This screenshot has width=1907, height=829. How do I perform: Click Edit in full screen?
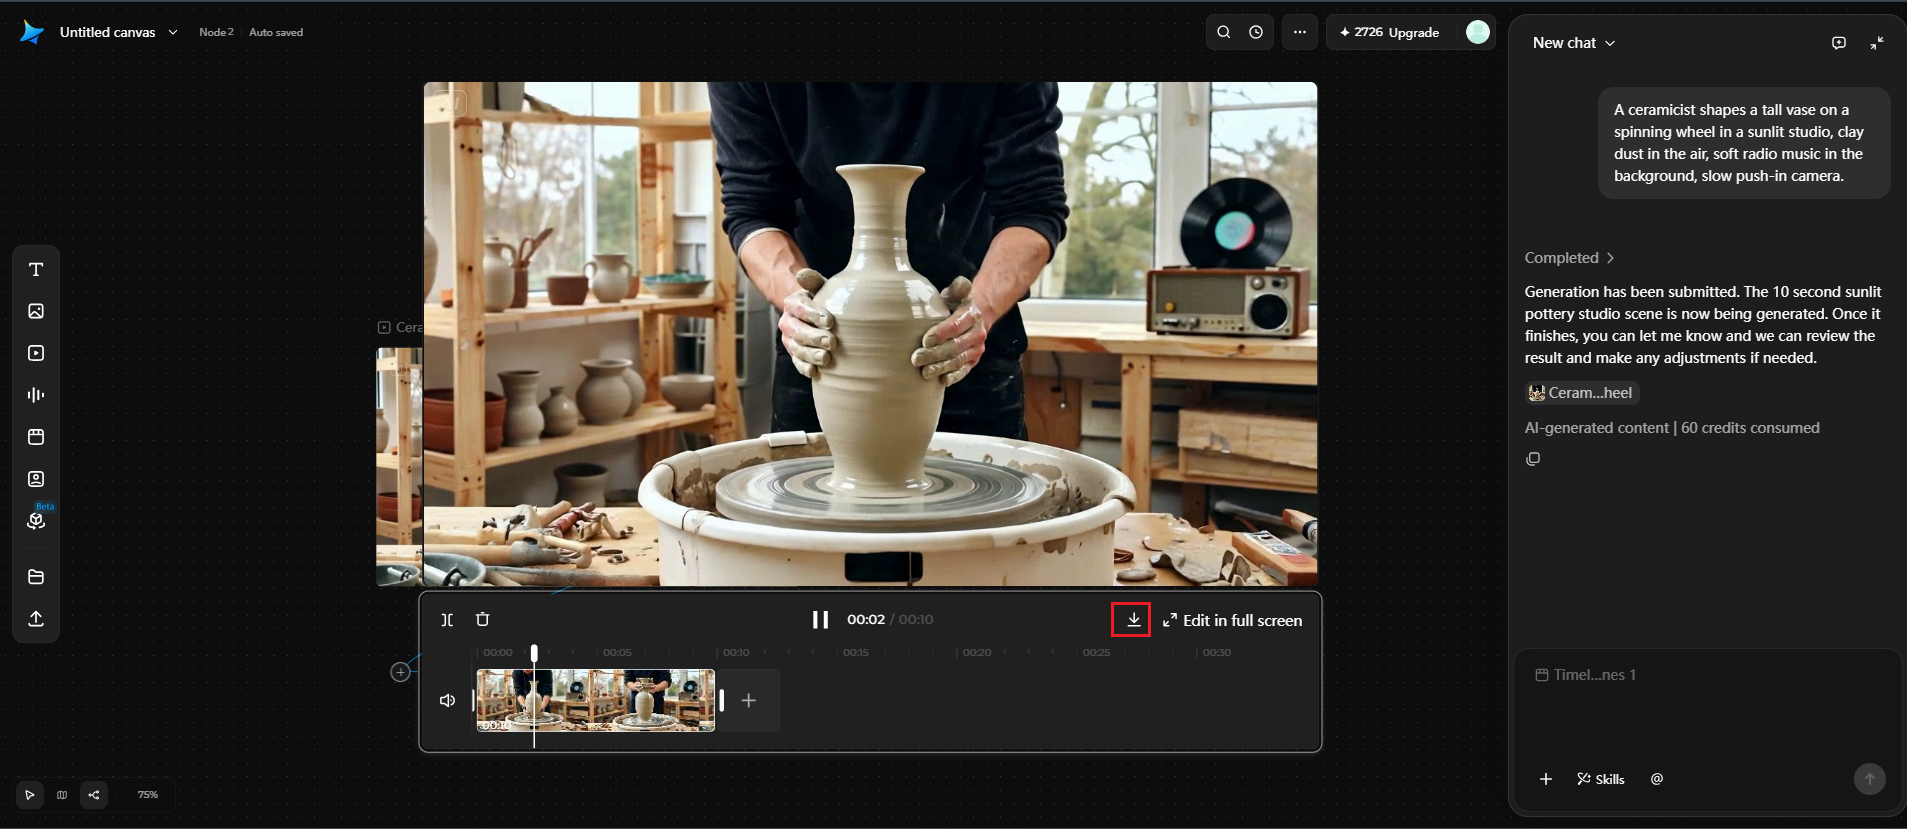1233,621
